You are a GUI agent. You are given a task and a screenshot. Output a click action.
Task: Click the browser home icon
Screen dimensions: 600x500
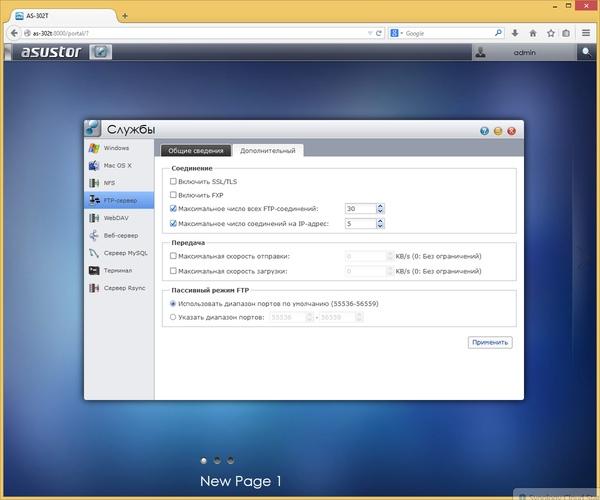533,33
